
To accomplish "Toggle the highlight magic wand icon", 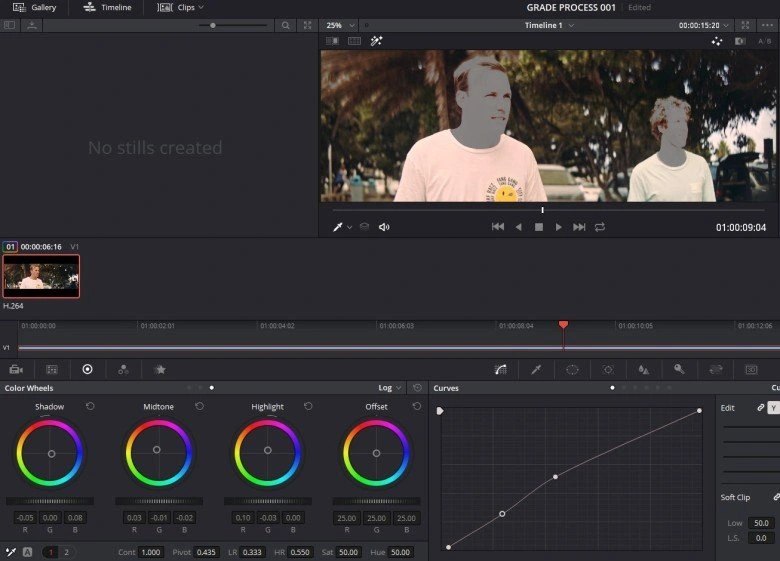I will (377, 41).
